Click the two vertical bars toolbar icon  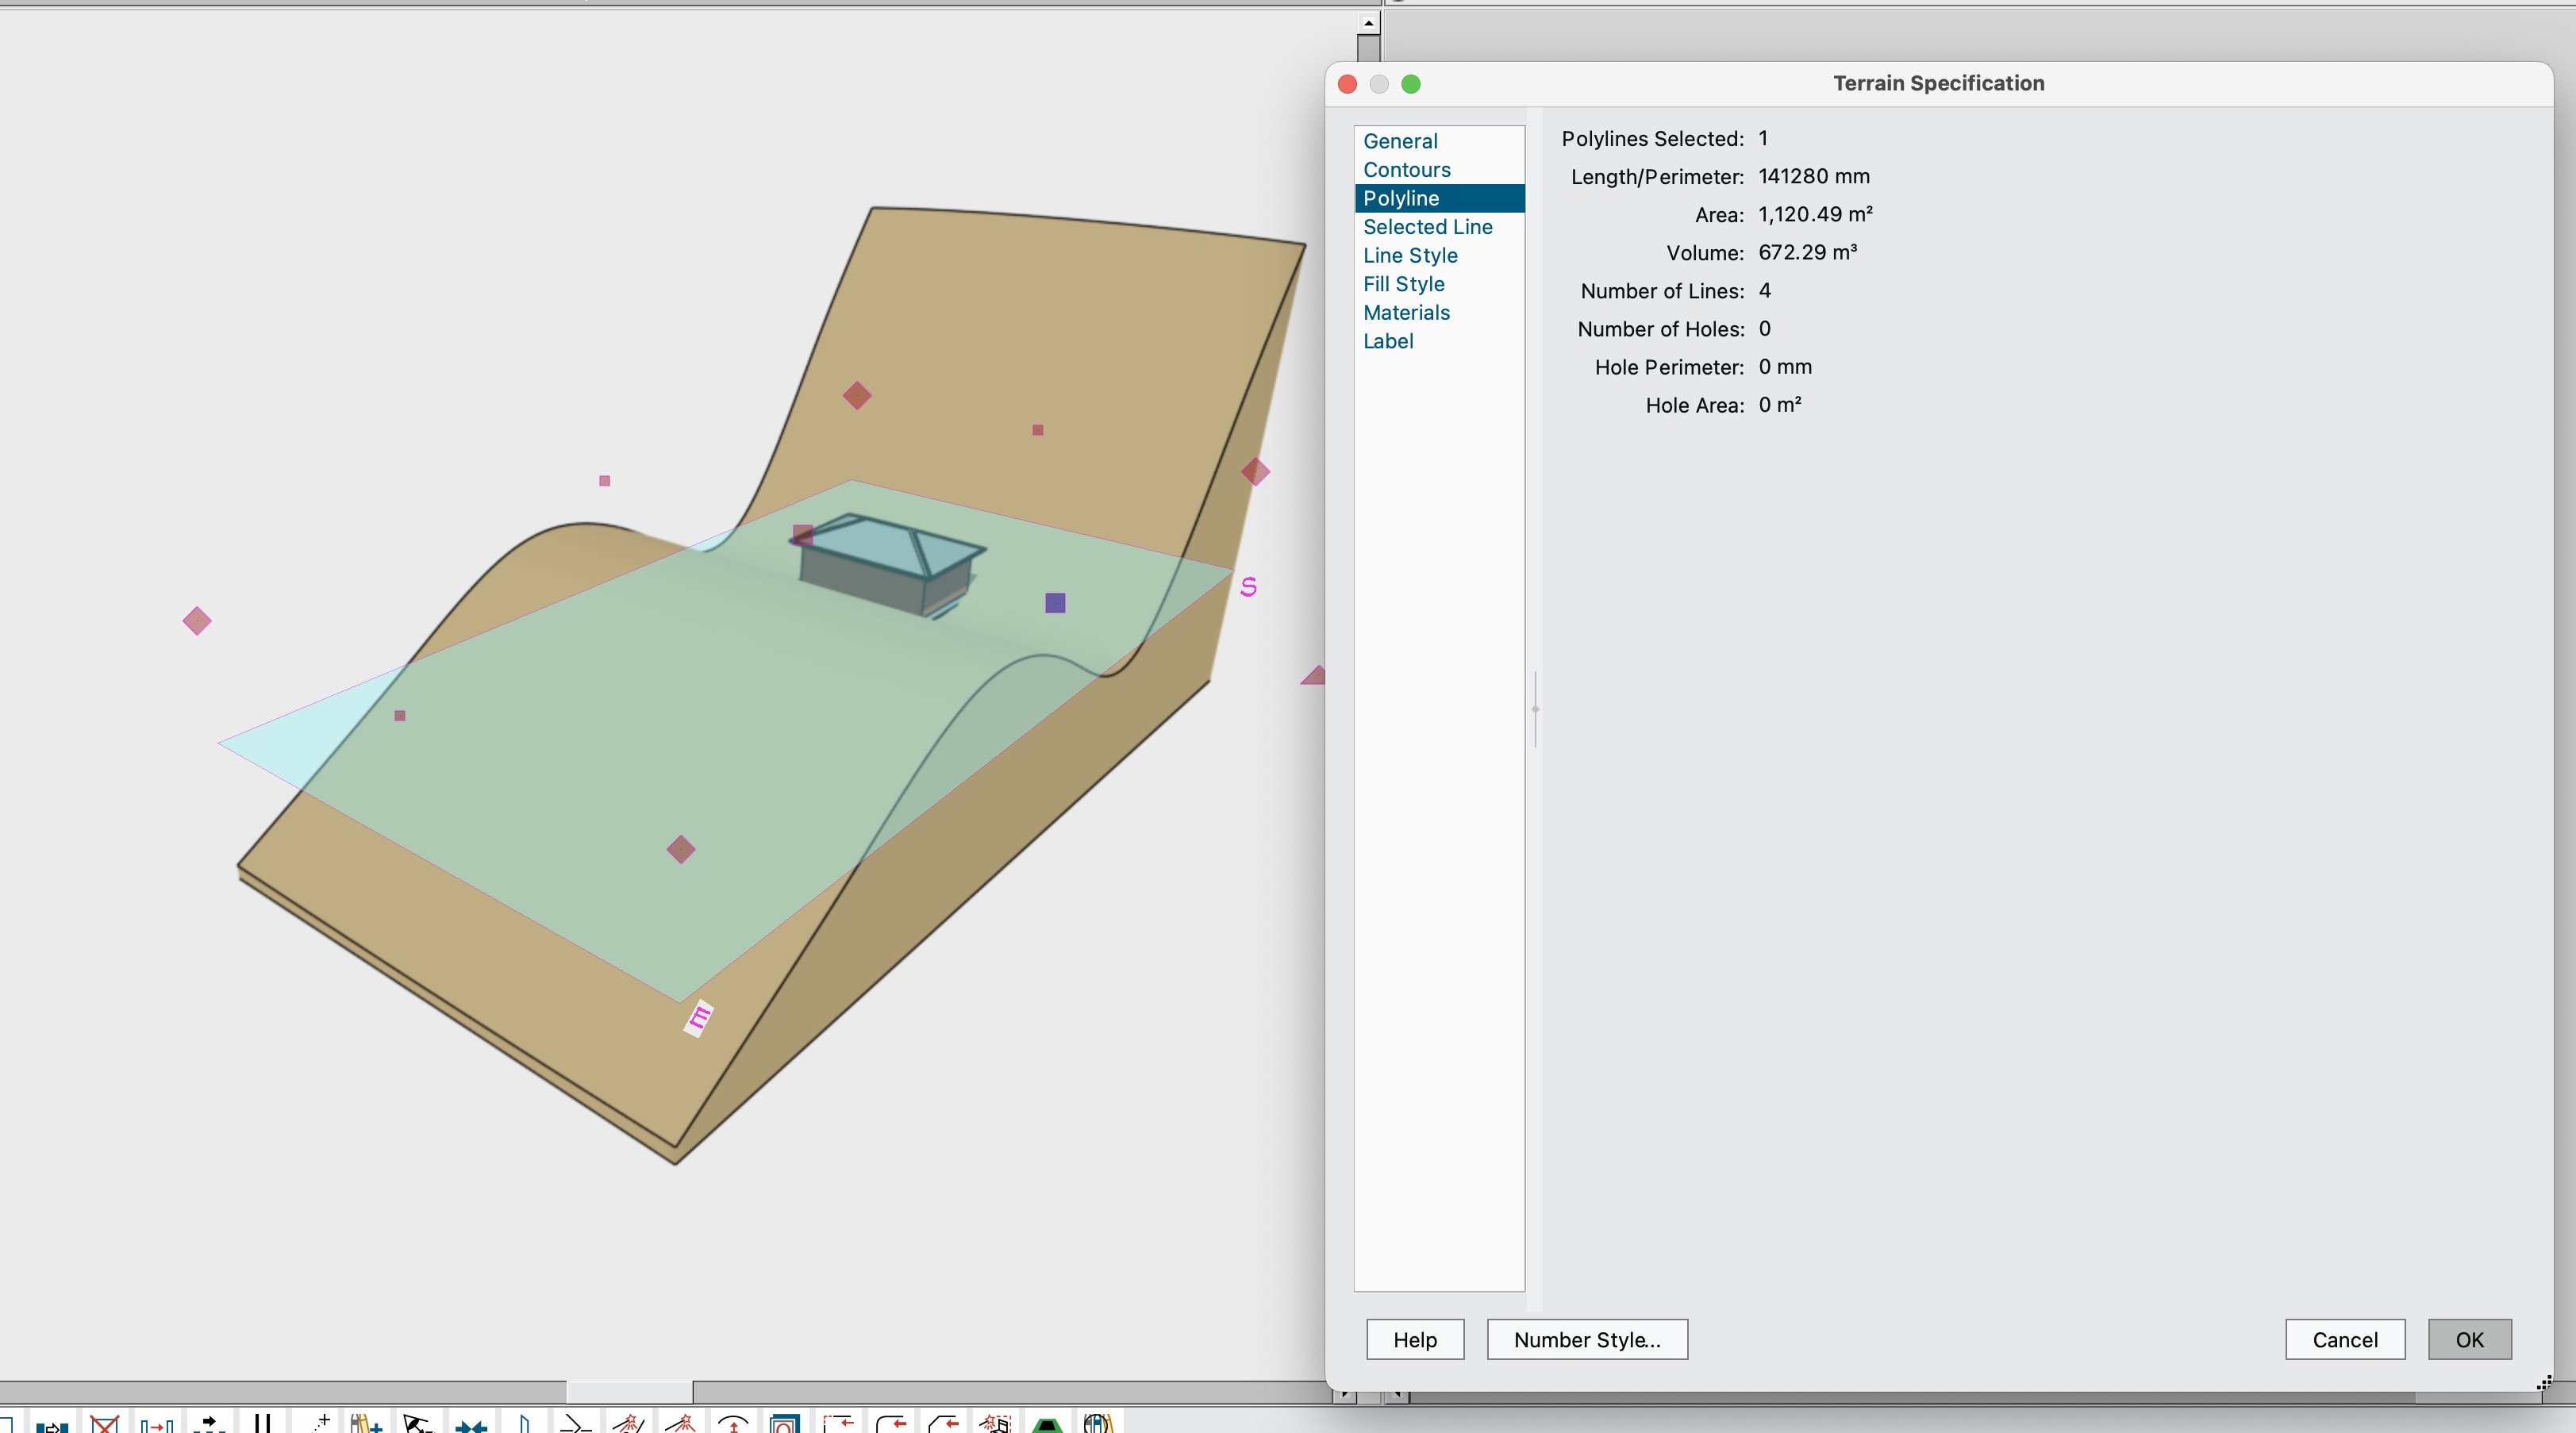[x=262, y=1423]
